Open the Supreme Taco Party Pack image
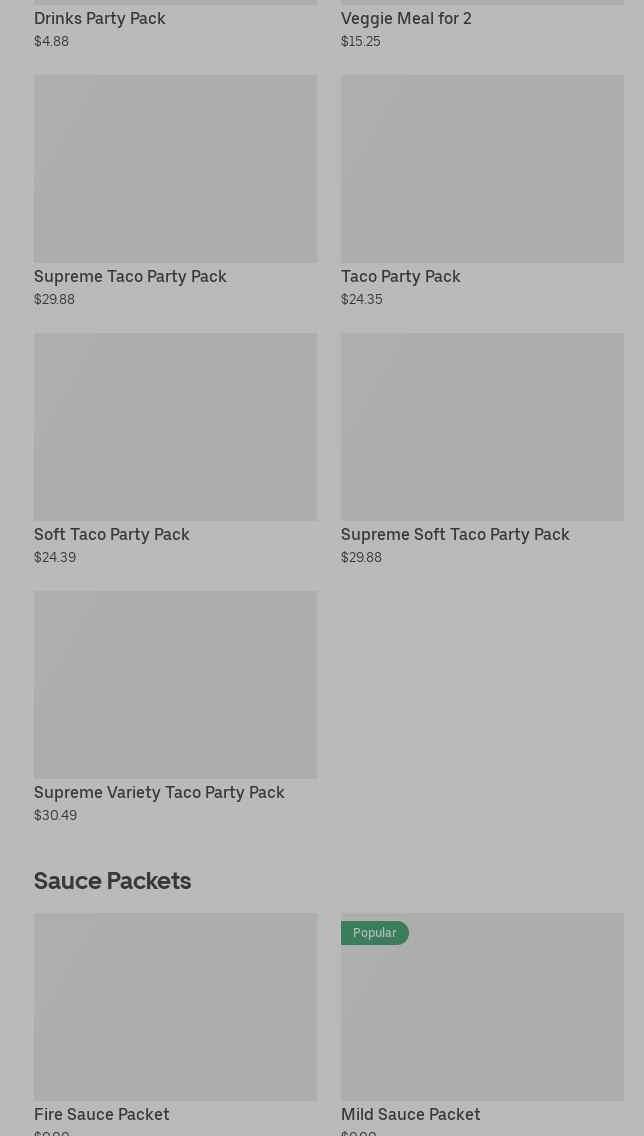644x1136 pixels. point(175,168)
